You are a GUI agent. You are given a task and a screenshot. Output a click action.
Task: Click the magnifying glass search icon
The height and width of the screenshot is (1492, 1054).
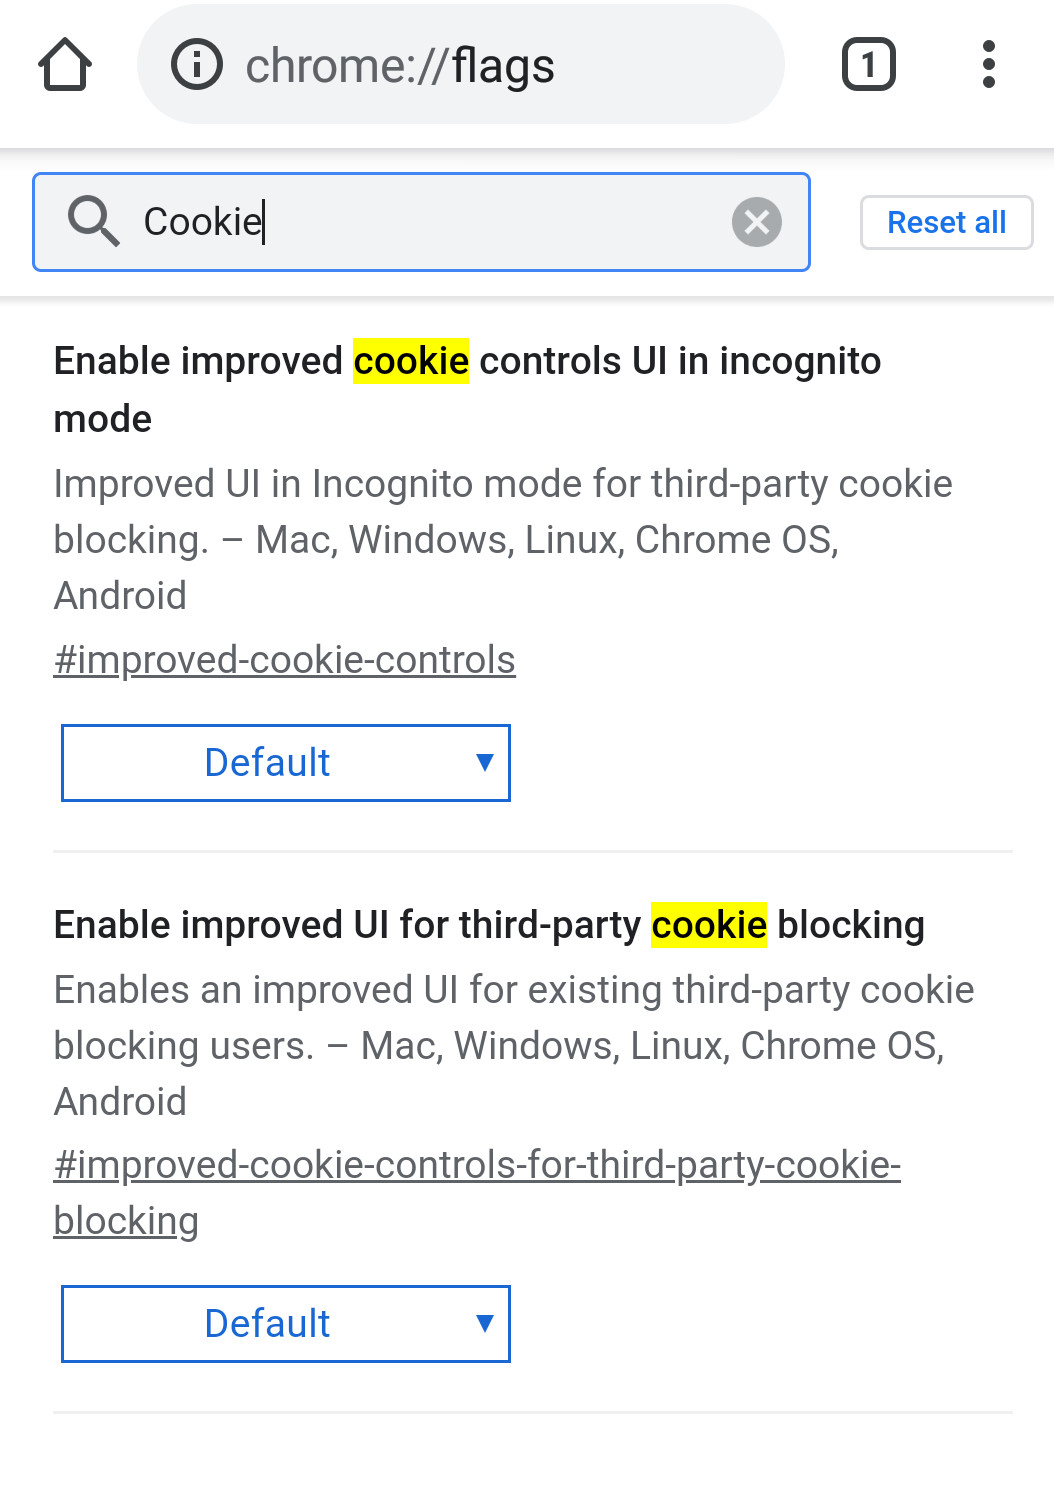point(93,221)
